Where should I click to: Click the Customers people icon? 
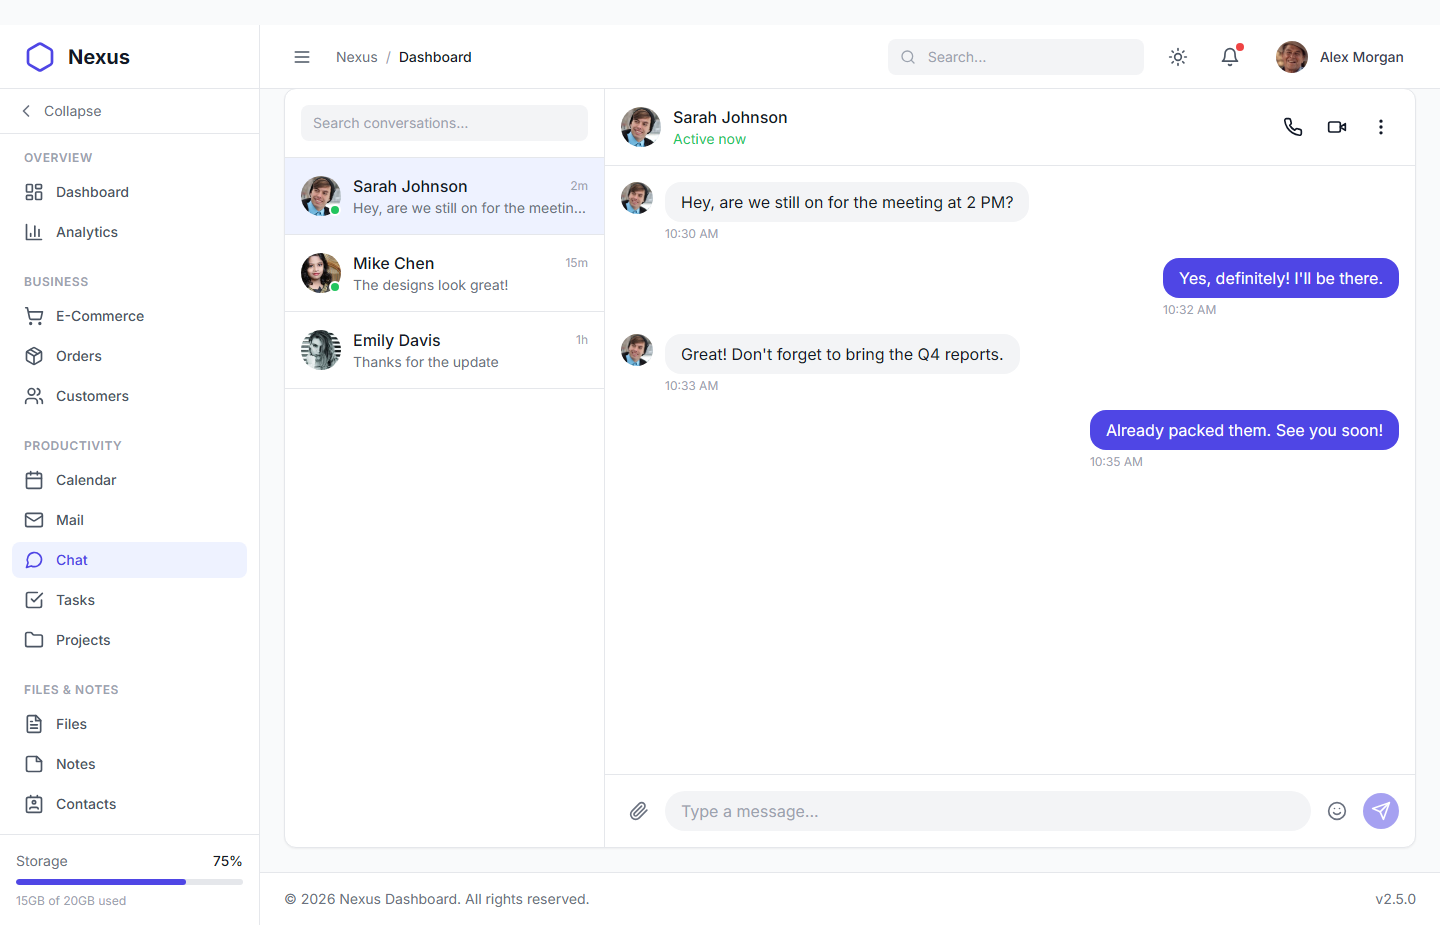coord(34,396)
